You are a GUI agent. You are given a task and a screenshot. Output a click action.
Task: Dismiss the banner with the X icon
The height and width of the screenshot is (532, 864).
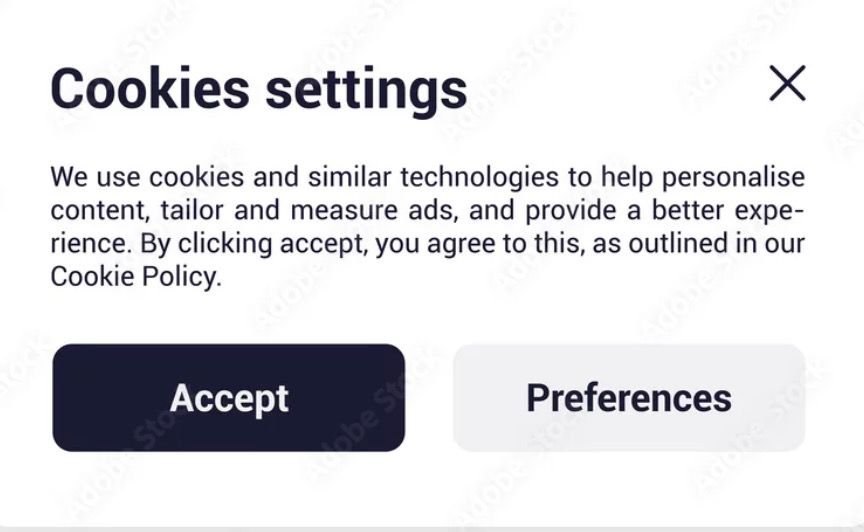click(787, 84)
